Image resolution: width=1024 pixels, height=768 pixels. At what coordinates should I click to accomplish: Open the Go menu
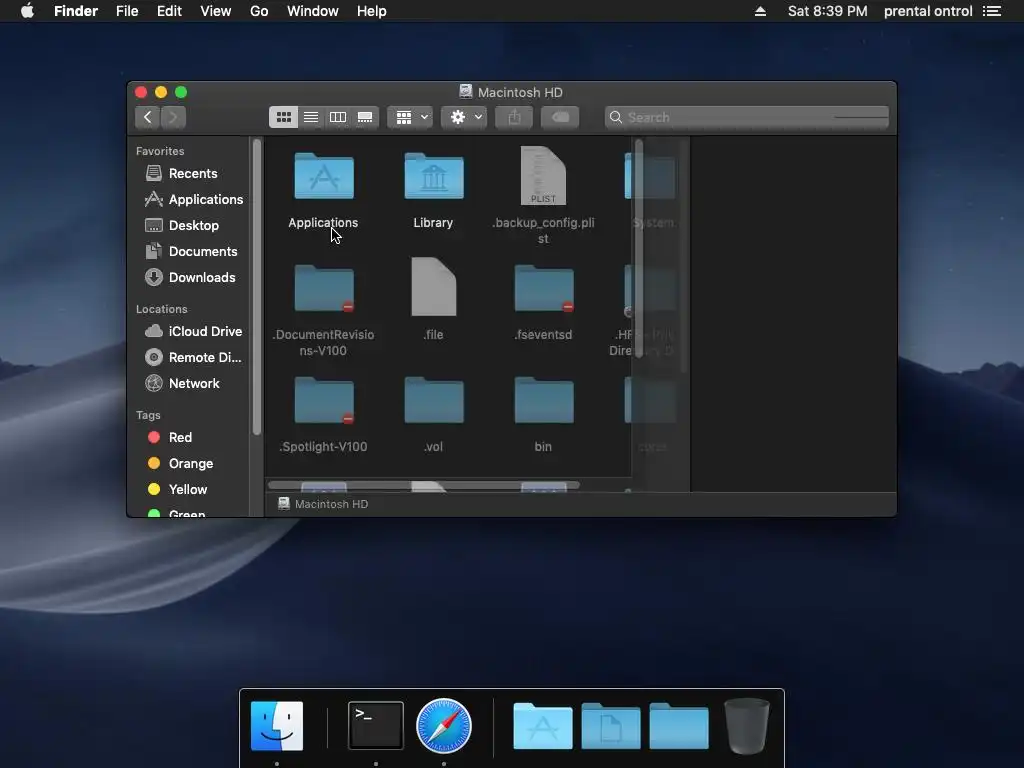pos(259,11)
